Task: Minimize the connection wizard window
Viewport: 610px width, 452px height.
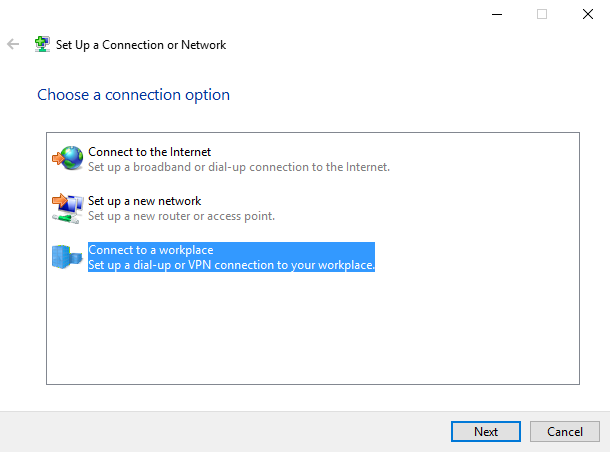Action: [497, 14]
